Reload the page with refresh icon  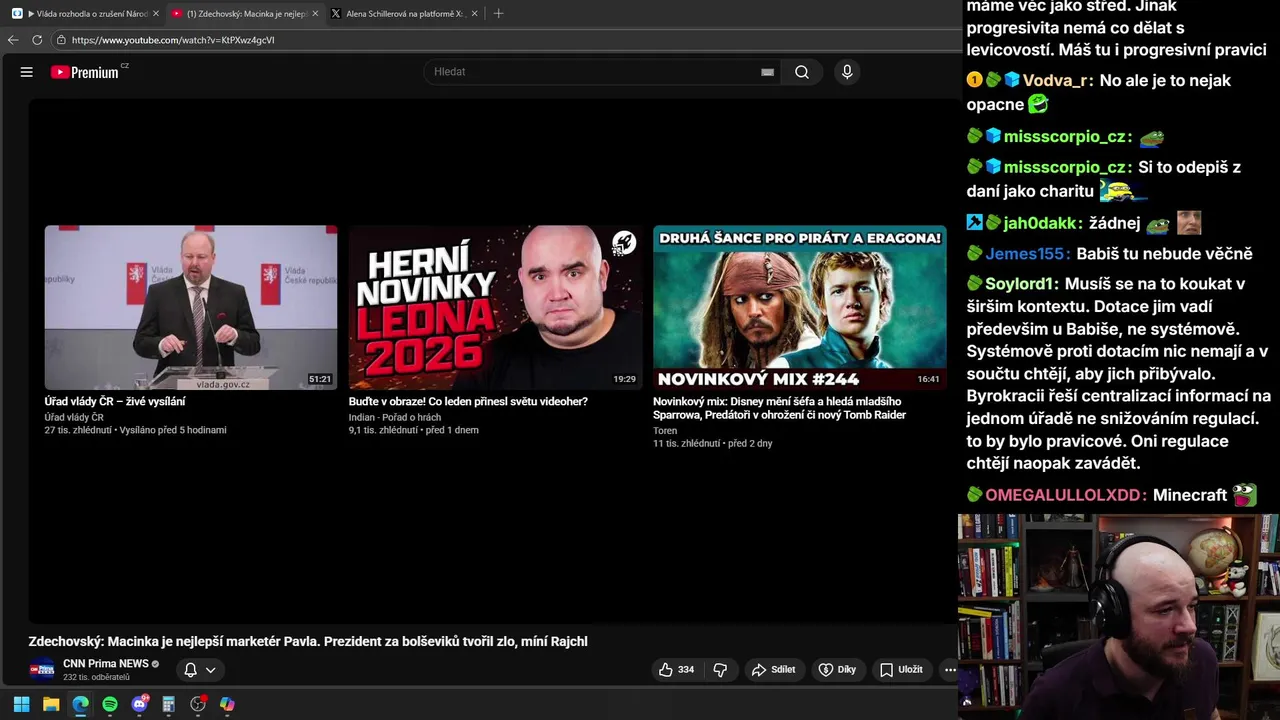coord(37,40)
